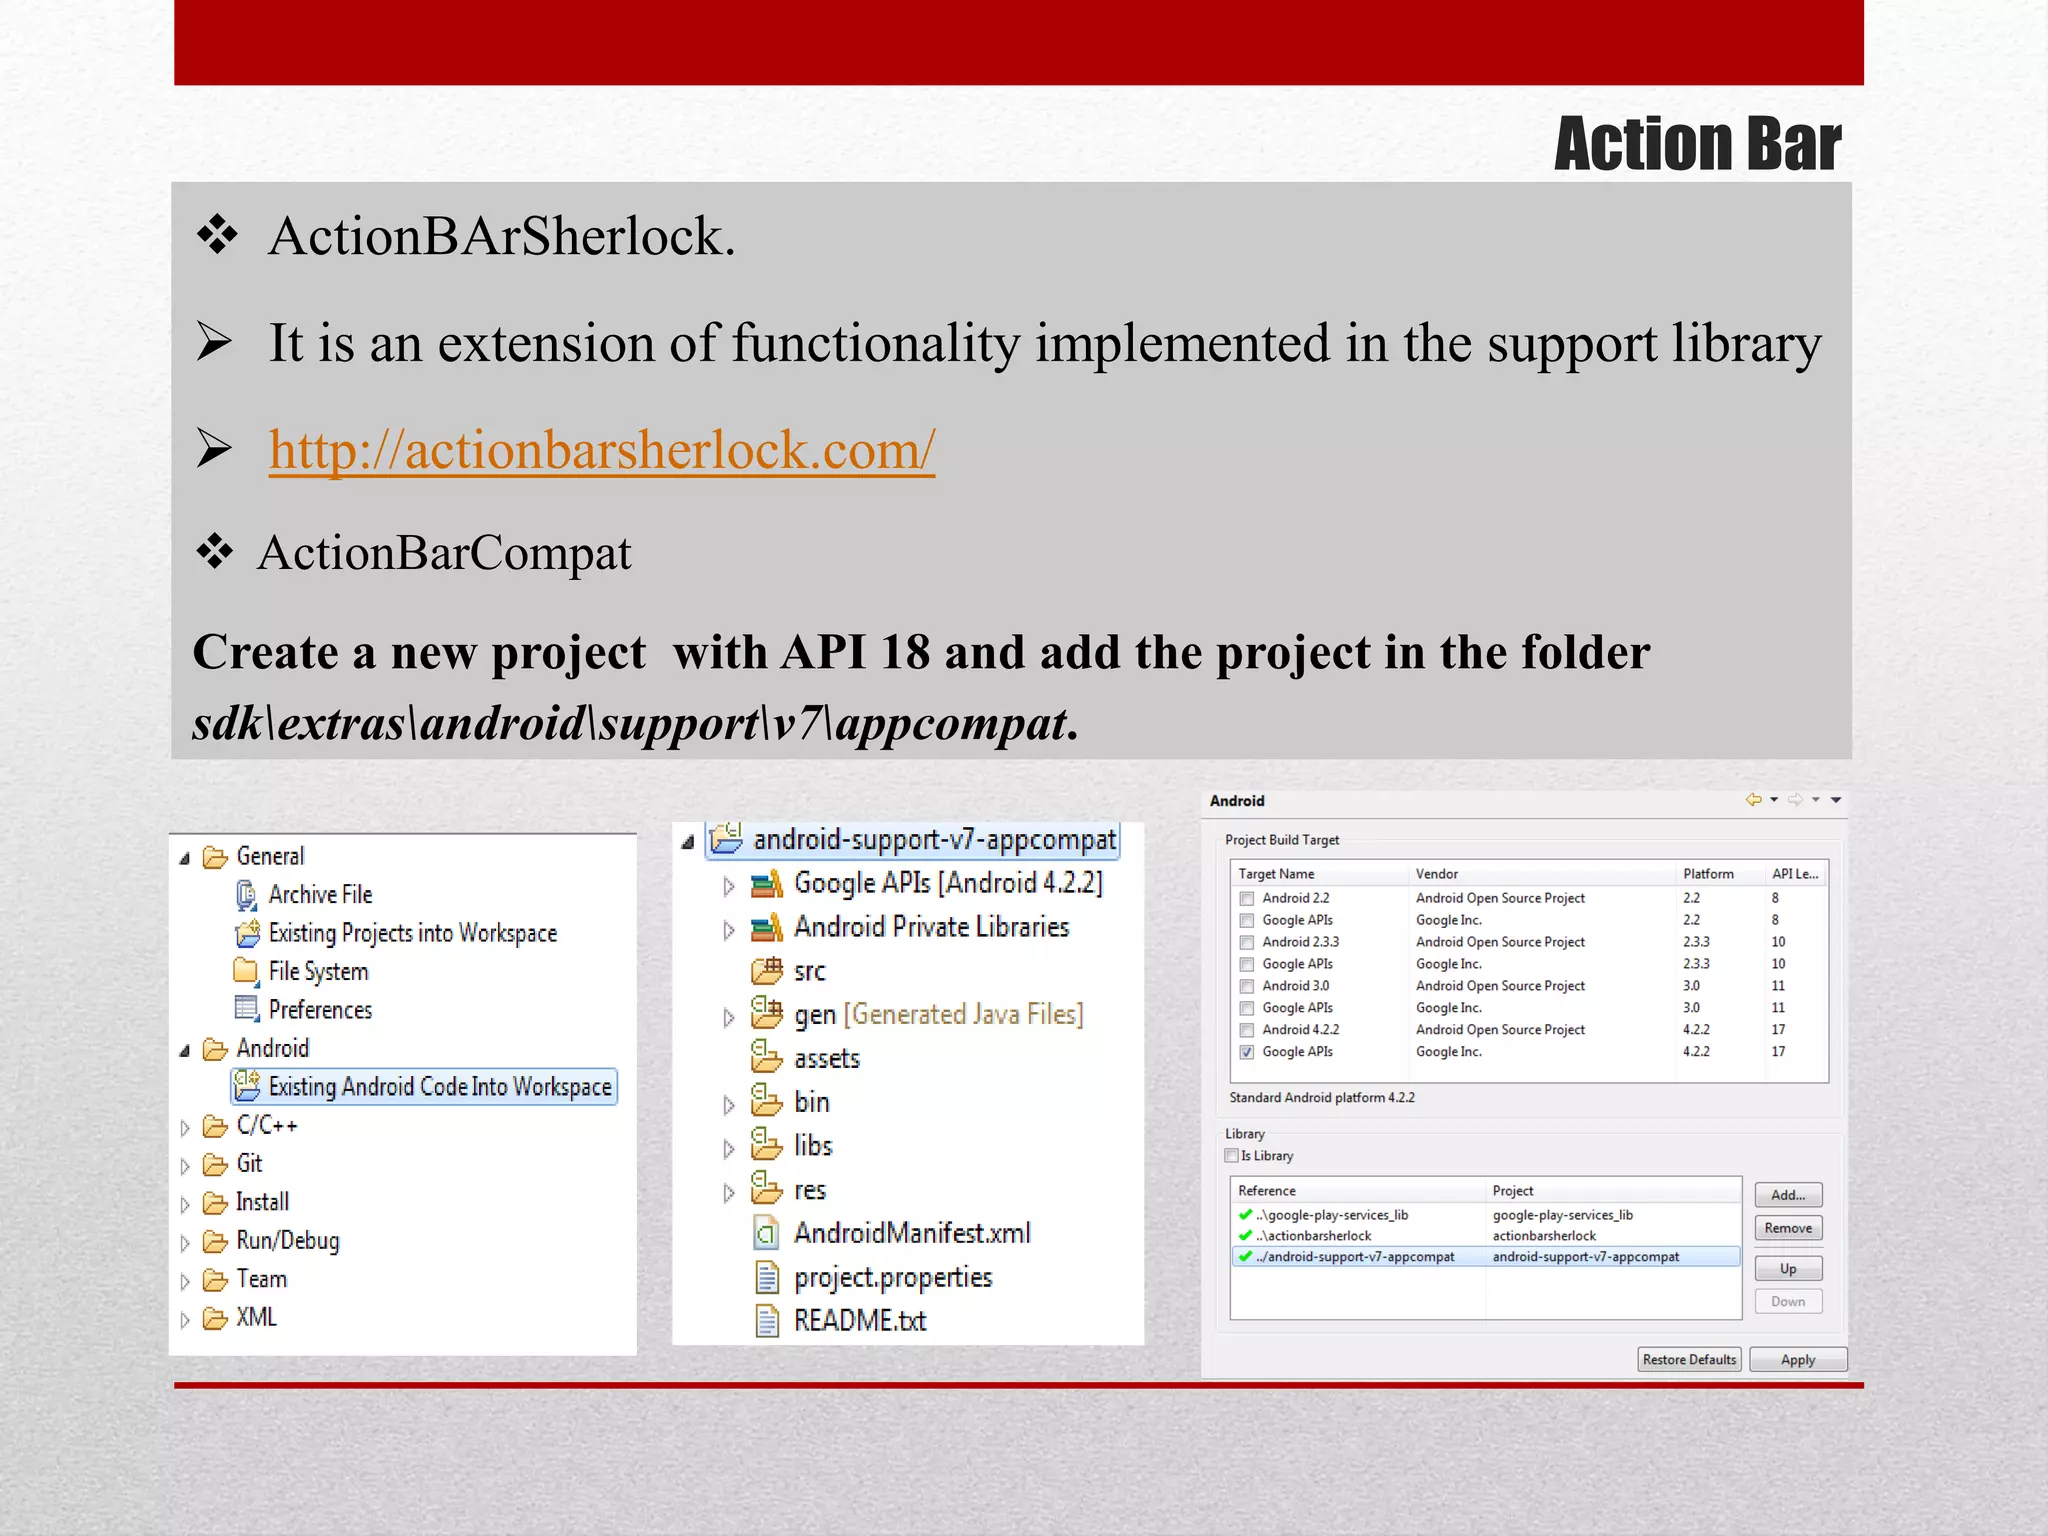Check the Android 3.0 build target
The image size is (2048, 1536).
[x=1247, y=987]
